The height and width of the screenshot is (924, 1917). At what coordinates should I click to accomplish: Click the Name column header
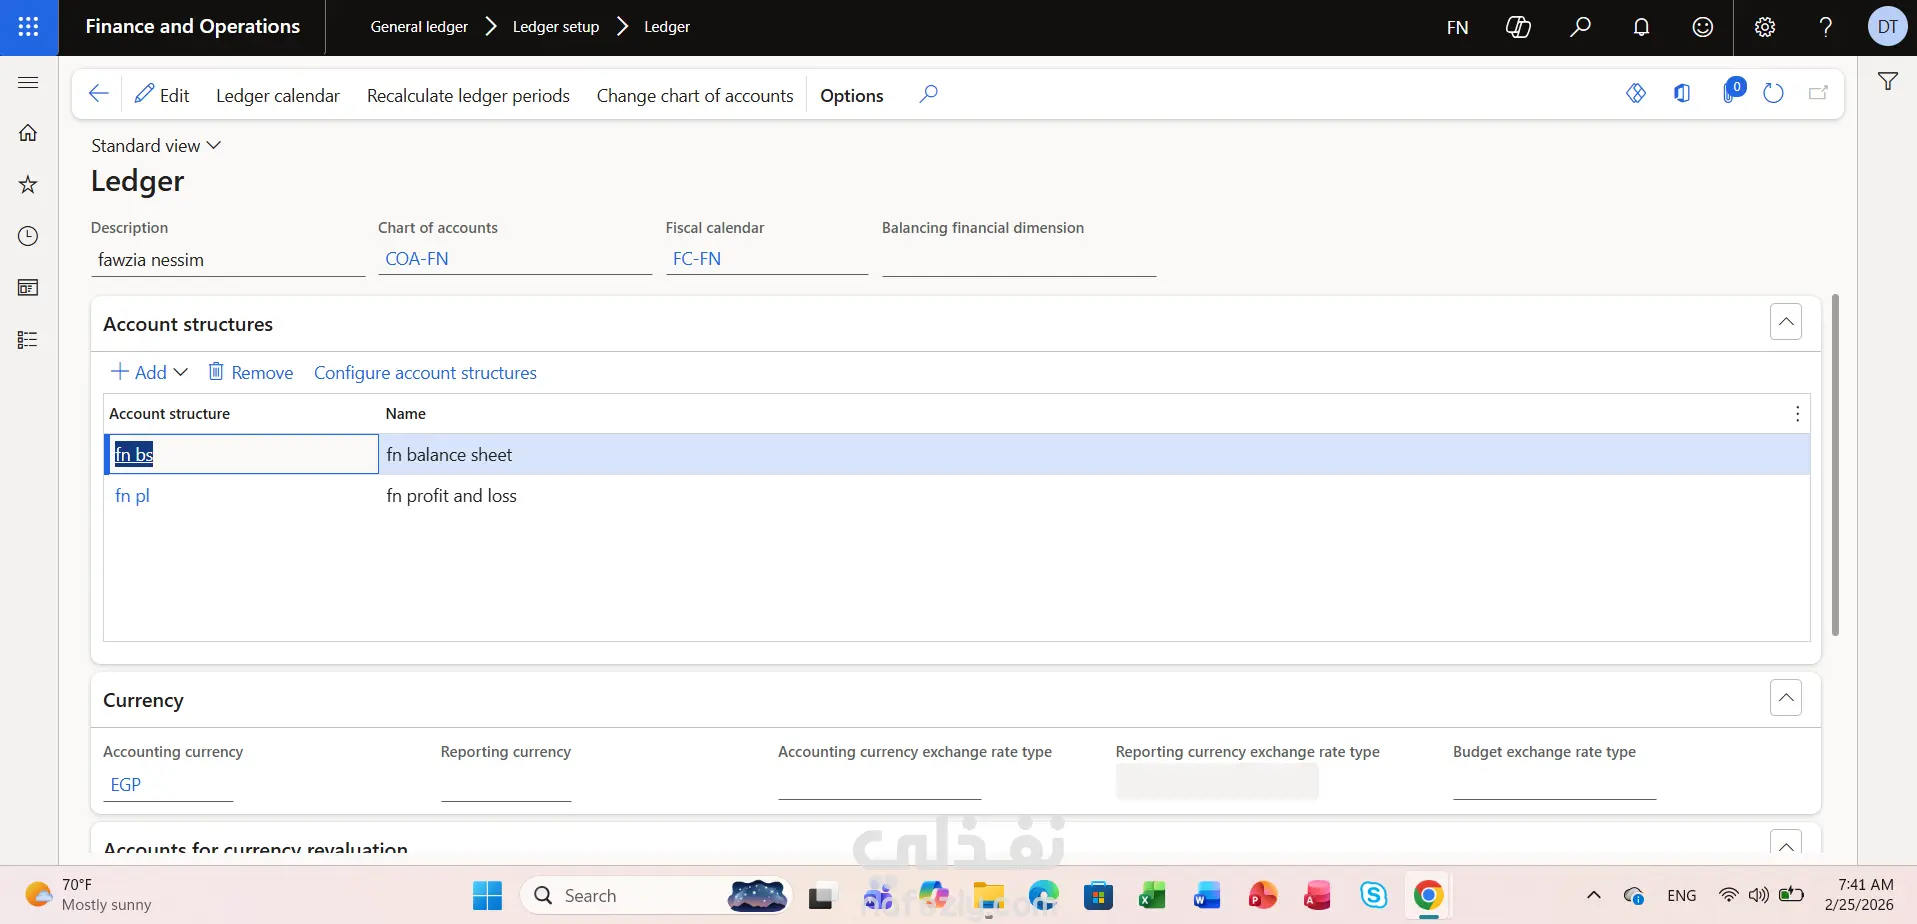point(406,414)
